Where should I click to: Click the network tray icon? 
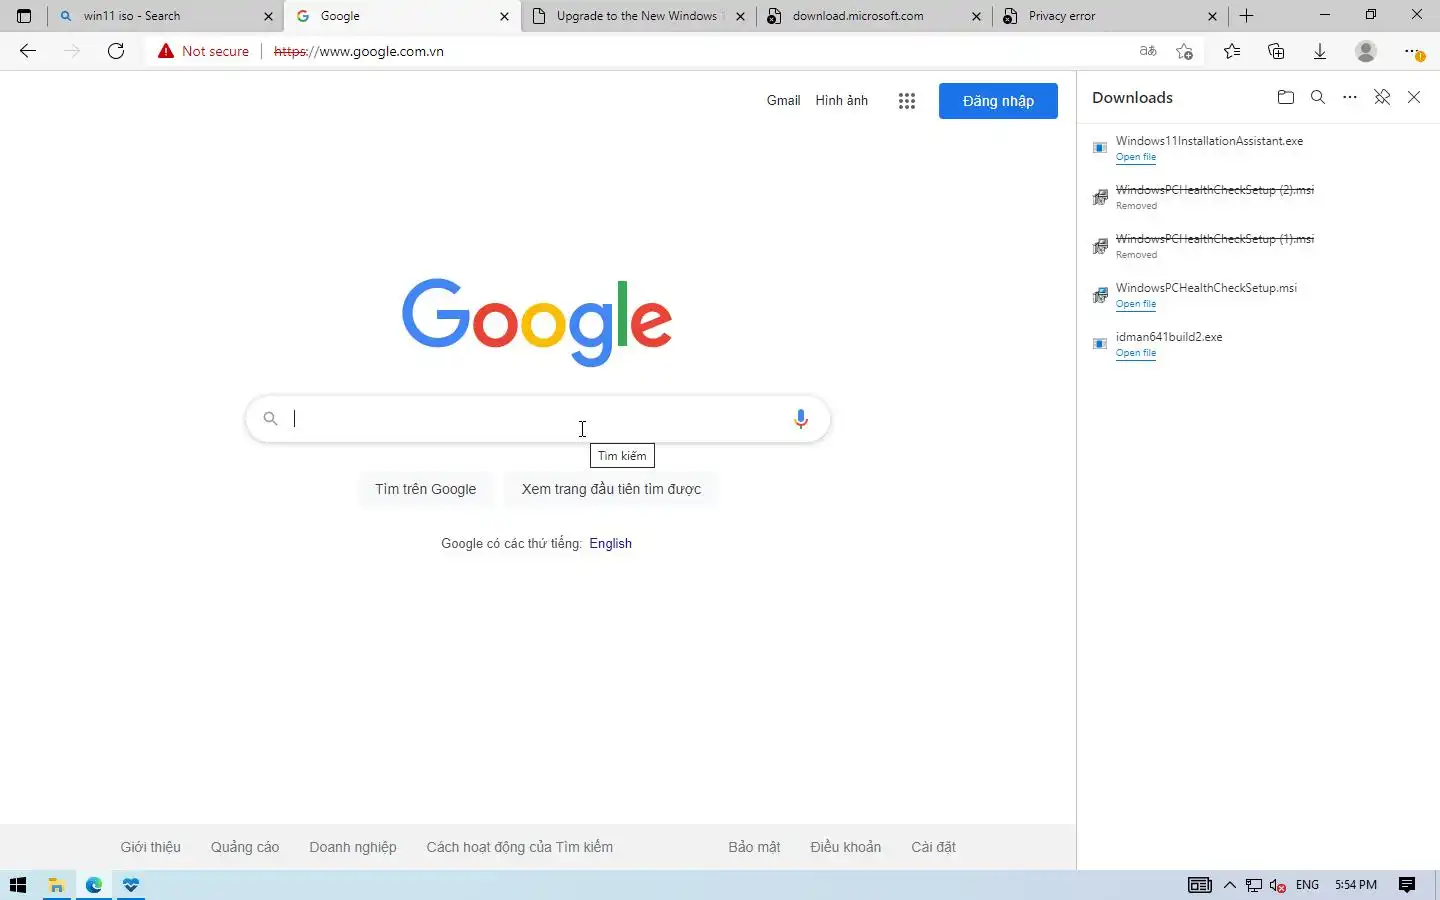click(1253, 885)
